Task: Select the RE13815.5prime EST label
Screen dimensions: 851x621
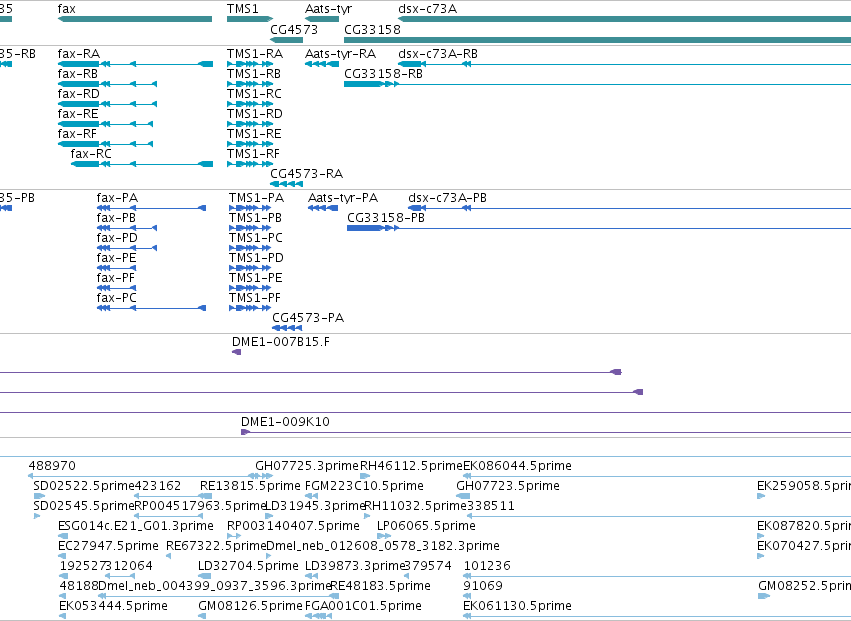Action: (x=250, y=486)
